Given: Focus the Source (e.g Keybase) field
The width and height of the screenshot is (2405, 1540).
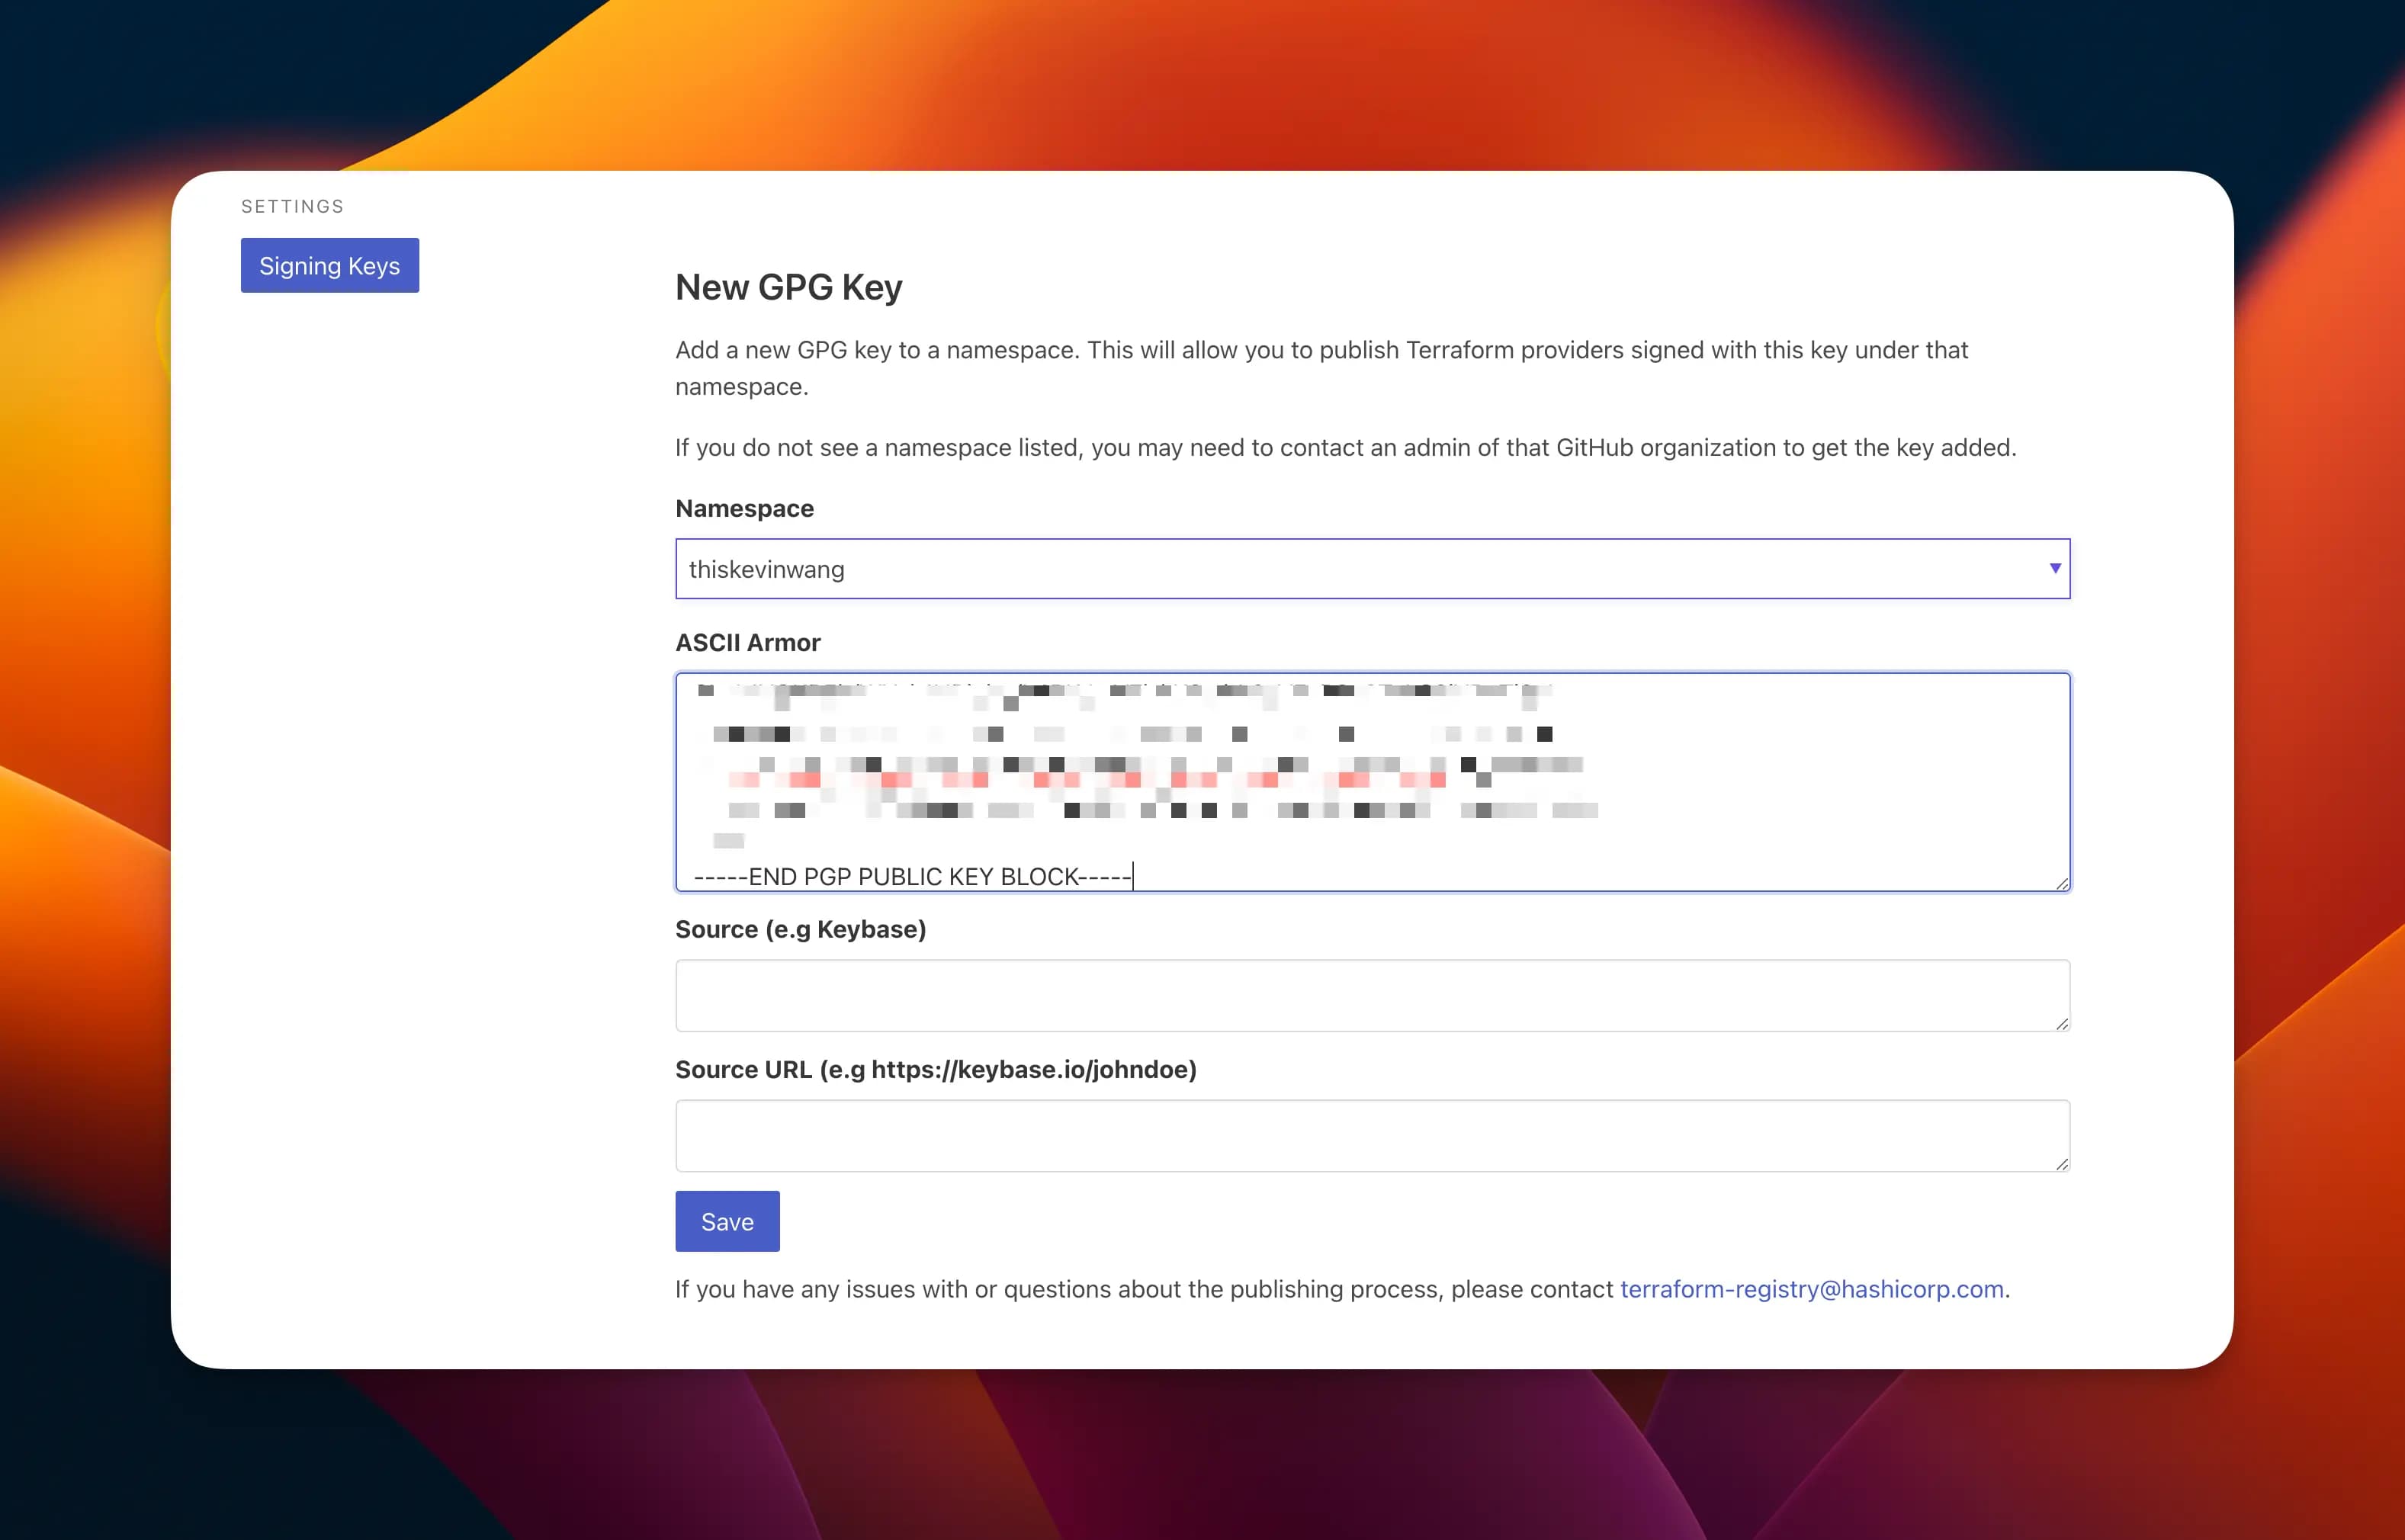Looking at the screenshot, I should pos(1370,995).
